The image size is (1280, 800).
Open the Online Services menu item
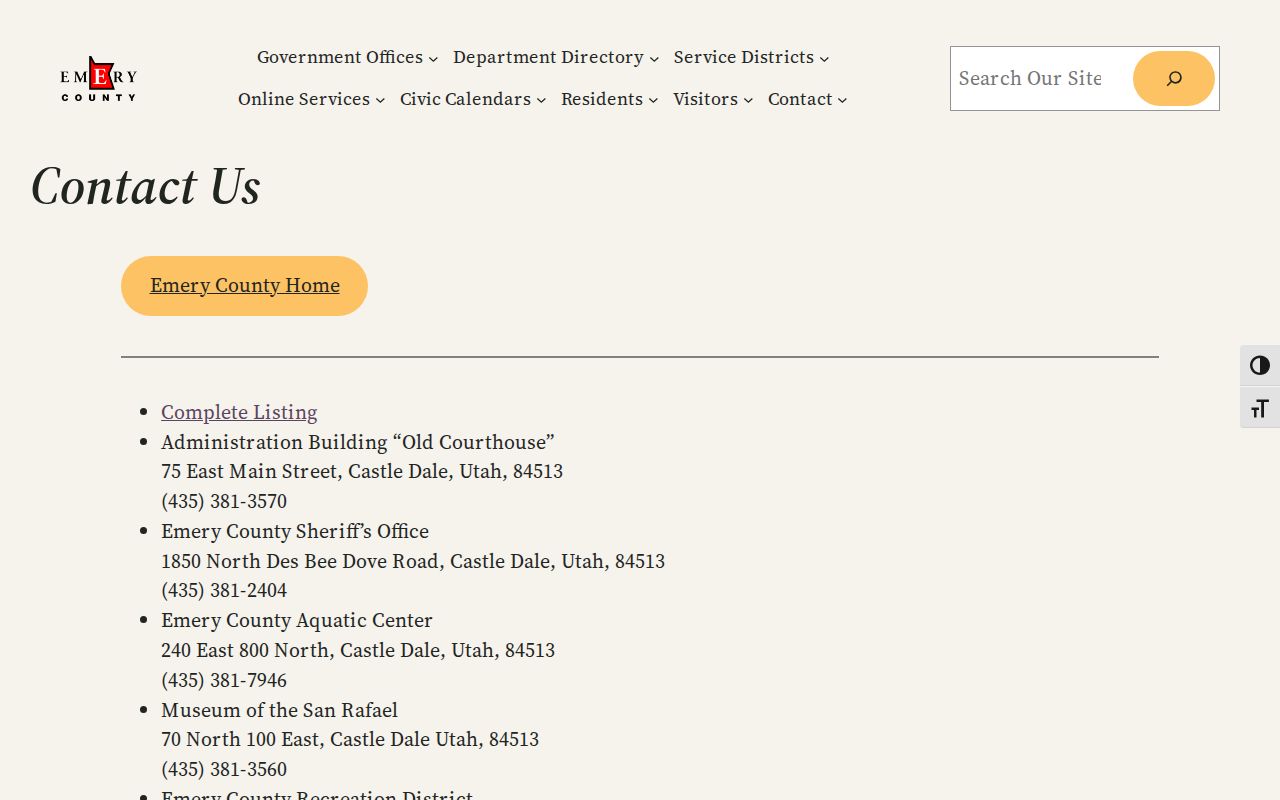(304, 99)
